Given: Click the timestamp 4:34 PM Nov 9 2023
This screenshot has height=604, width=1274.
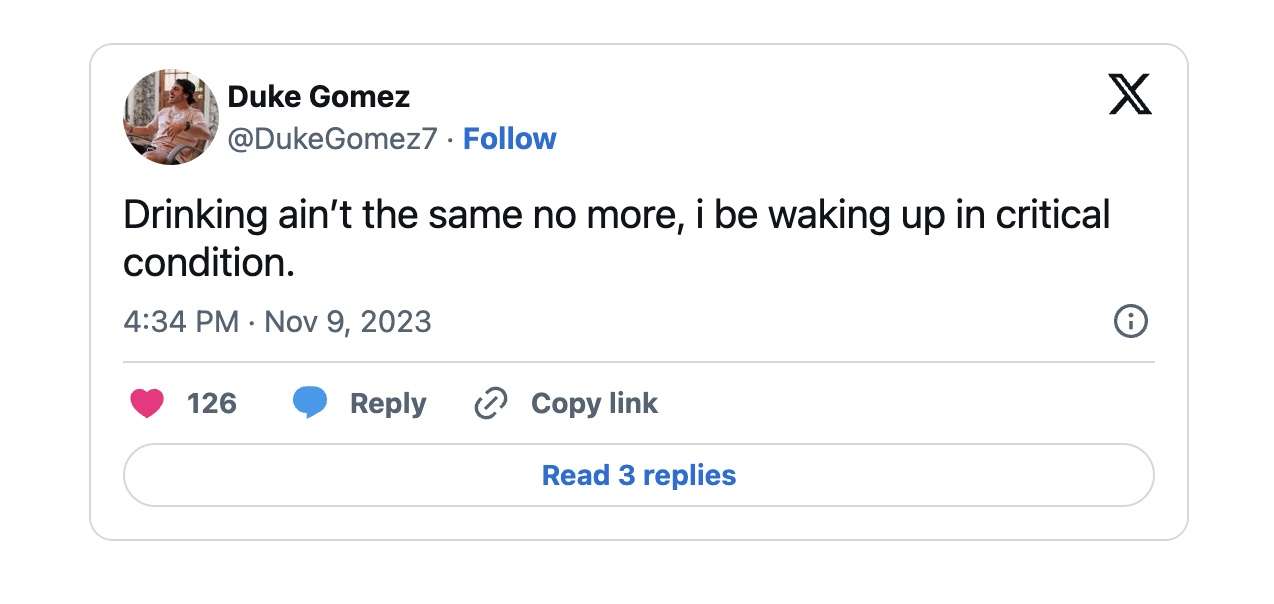Looking at the screenshot, I should tap(277, 322).
